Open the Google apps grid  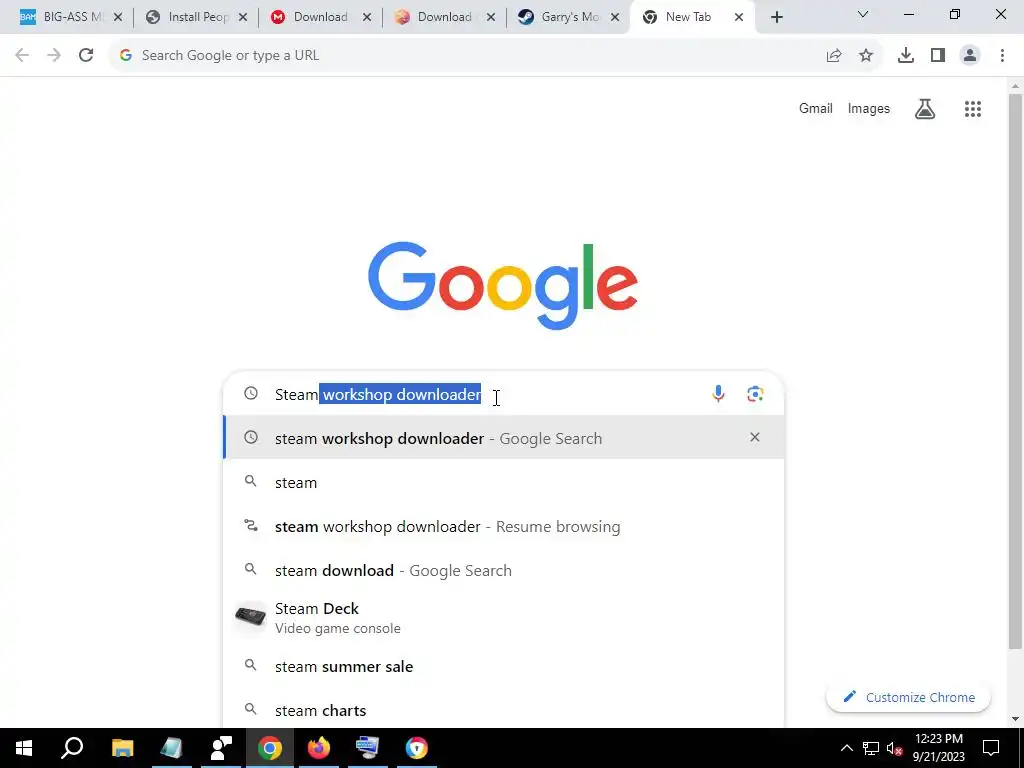(973, 109)
